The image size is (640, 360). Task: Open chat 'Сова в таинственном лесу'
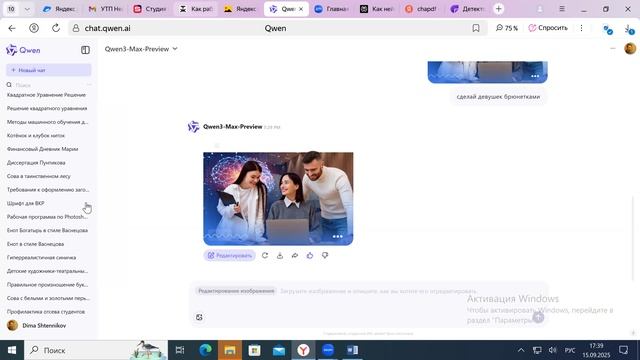(39, 176)
